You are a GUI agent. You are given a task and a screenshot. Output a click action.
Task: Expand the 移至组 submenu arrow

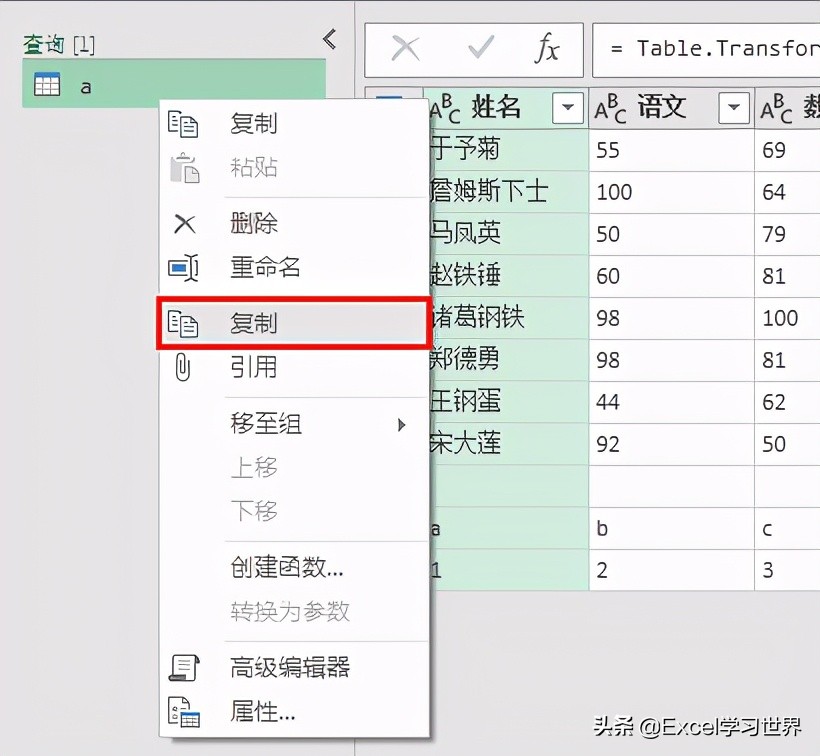click(x=402, y=424)
